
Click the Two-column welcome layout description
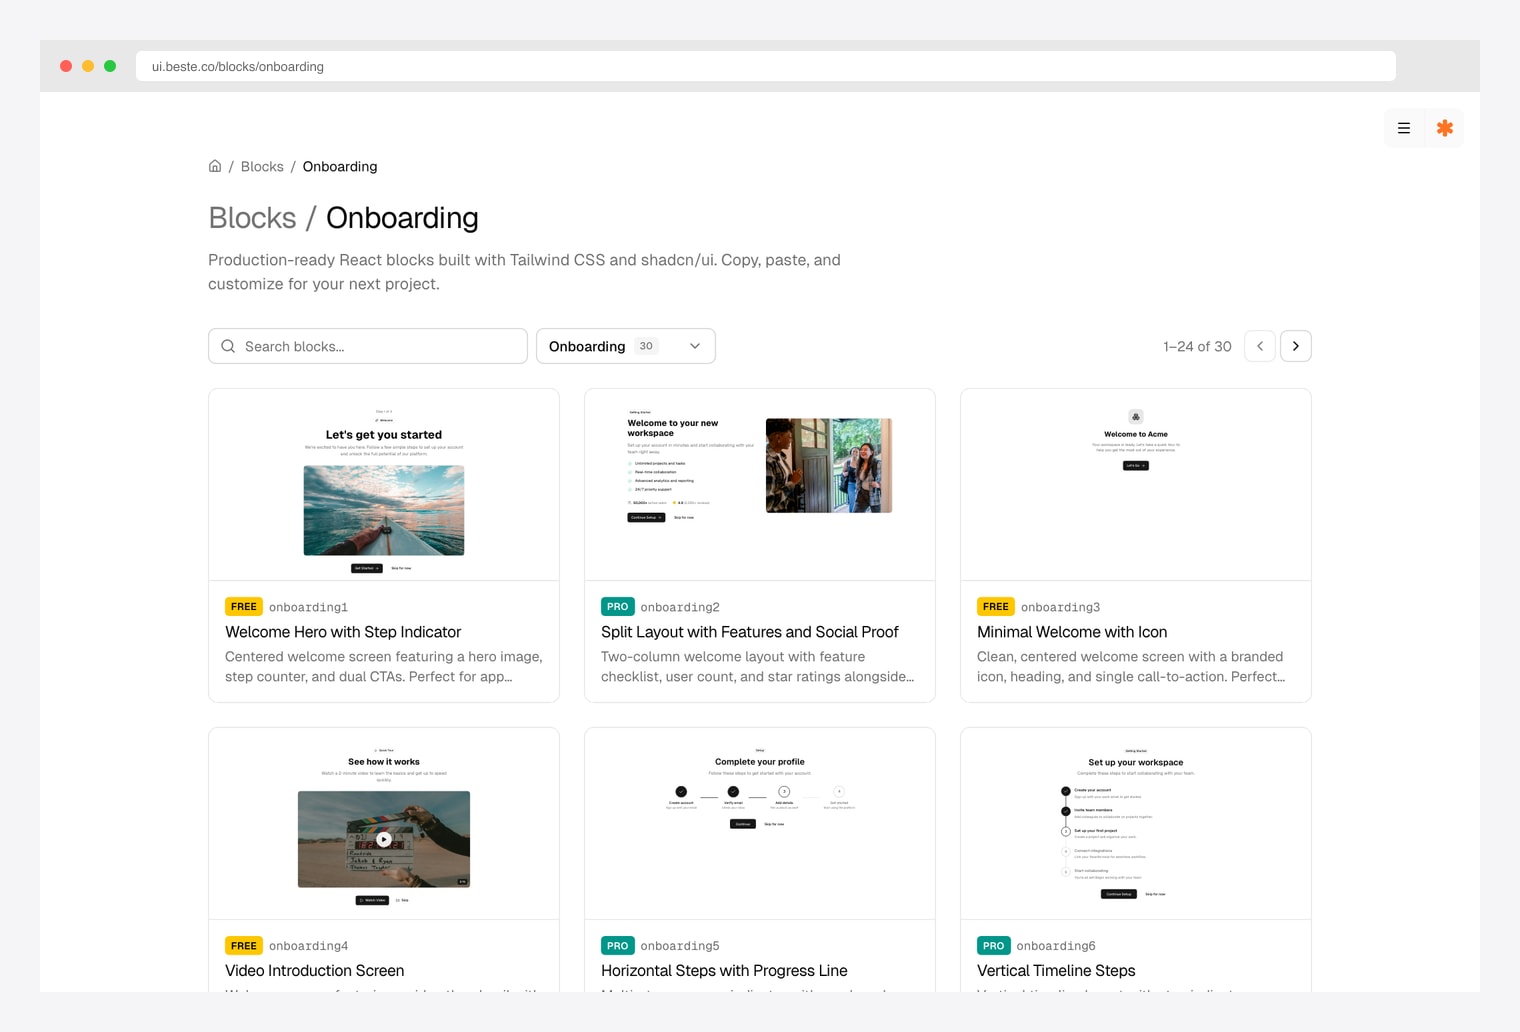tap(758, 667)
